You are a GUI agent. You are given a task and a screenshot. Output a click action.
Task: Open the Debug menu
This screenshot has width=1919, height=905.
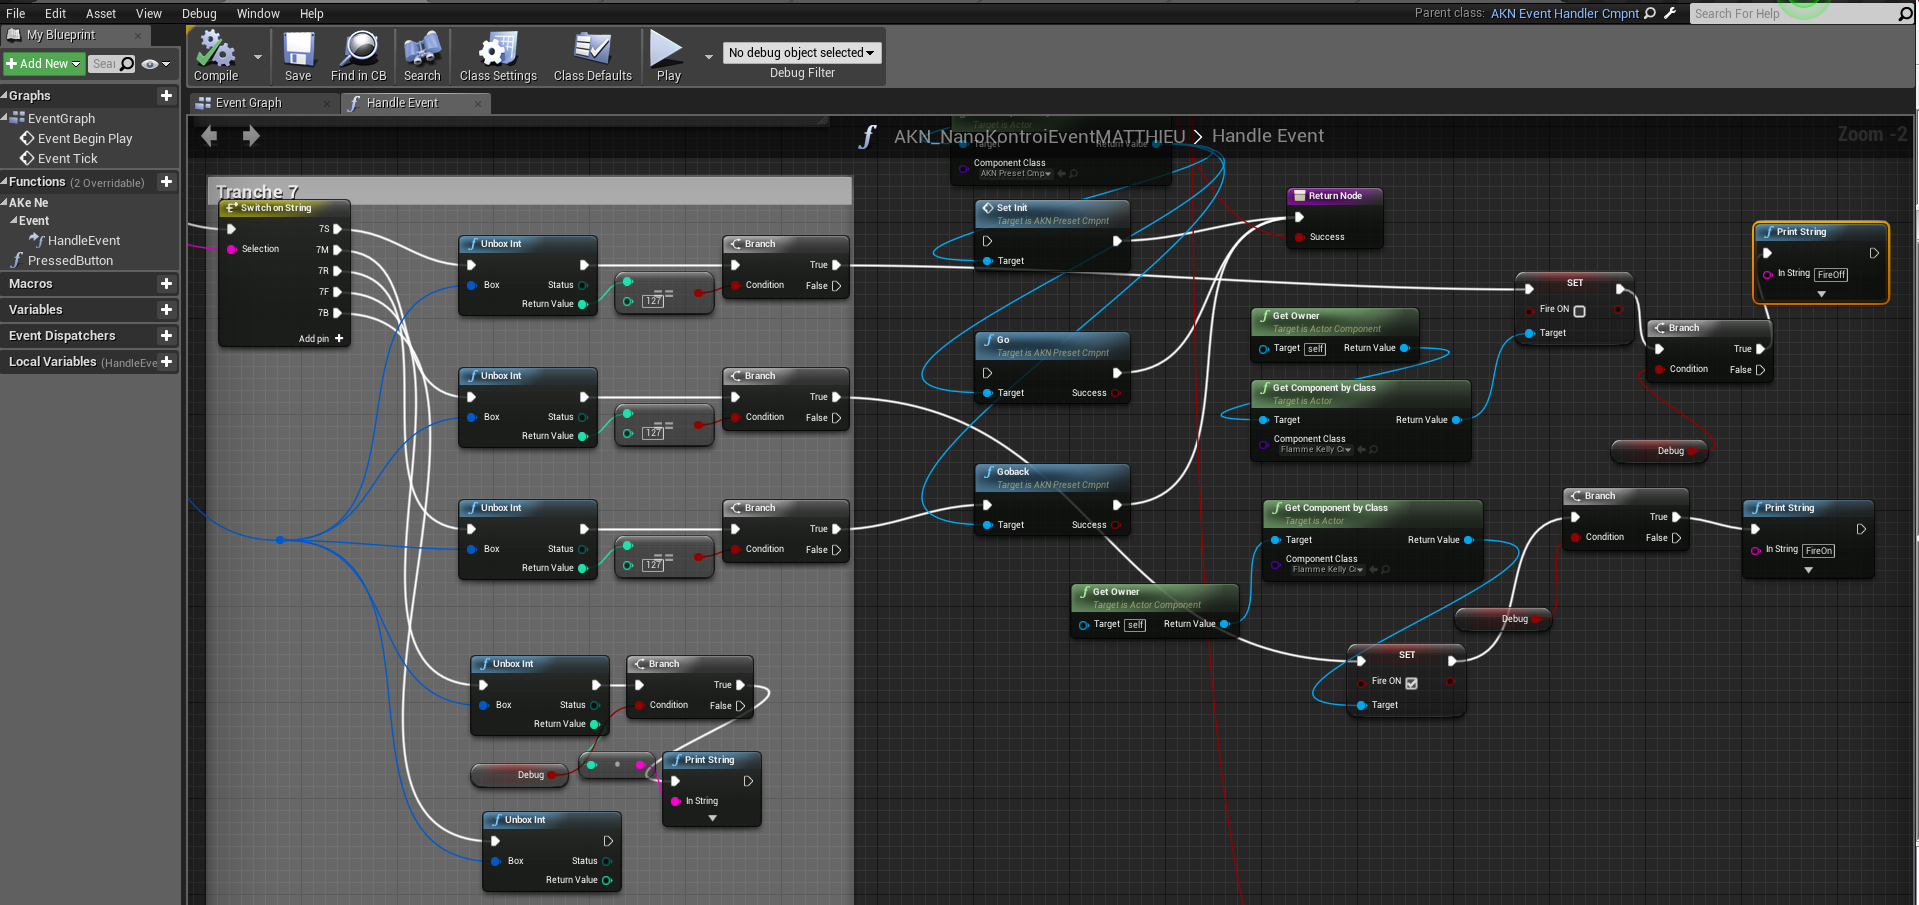pyautogui.click(x=199, y=13)
